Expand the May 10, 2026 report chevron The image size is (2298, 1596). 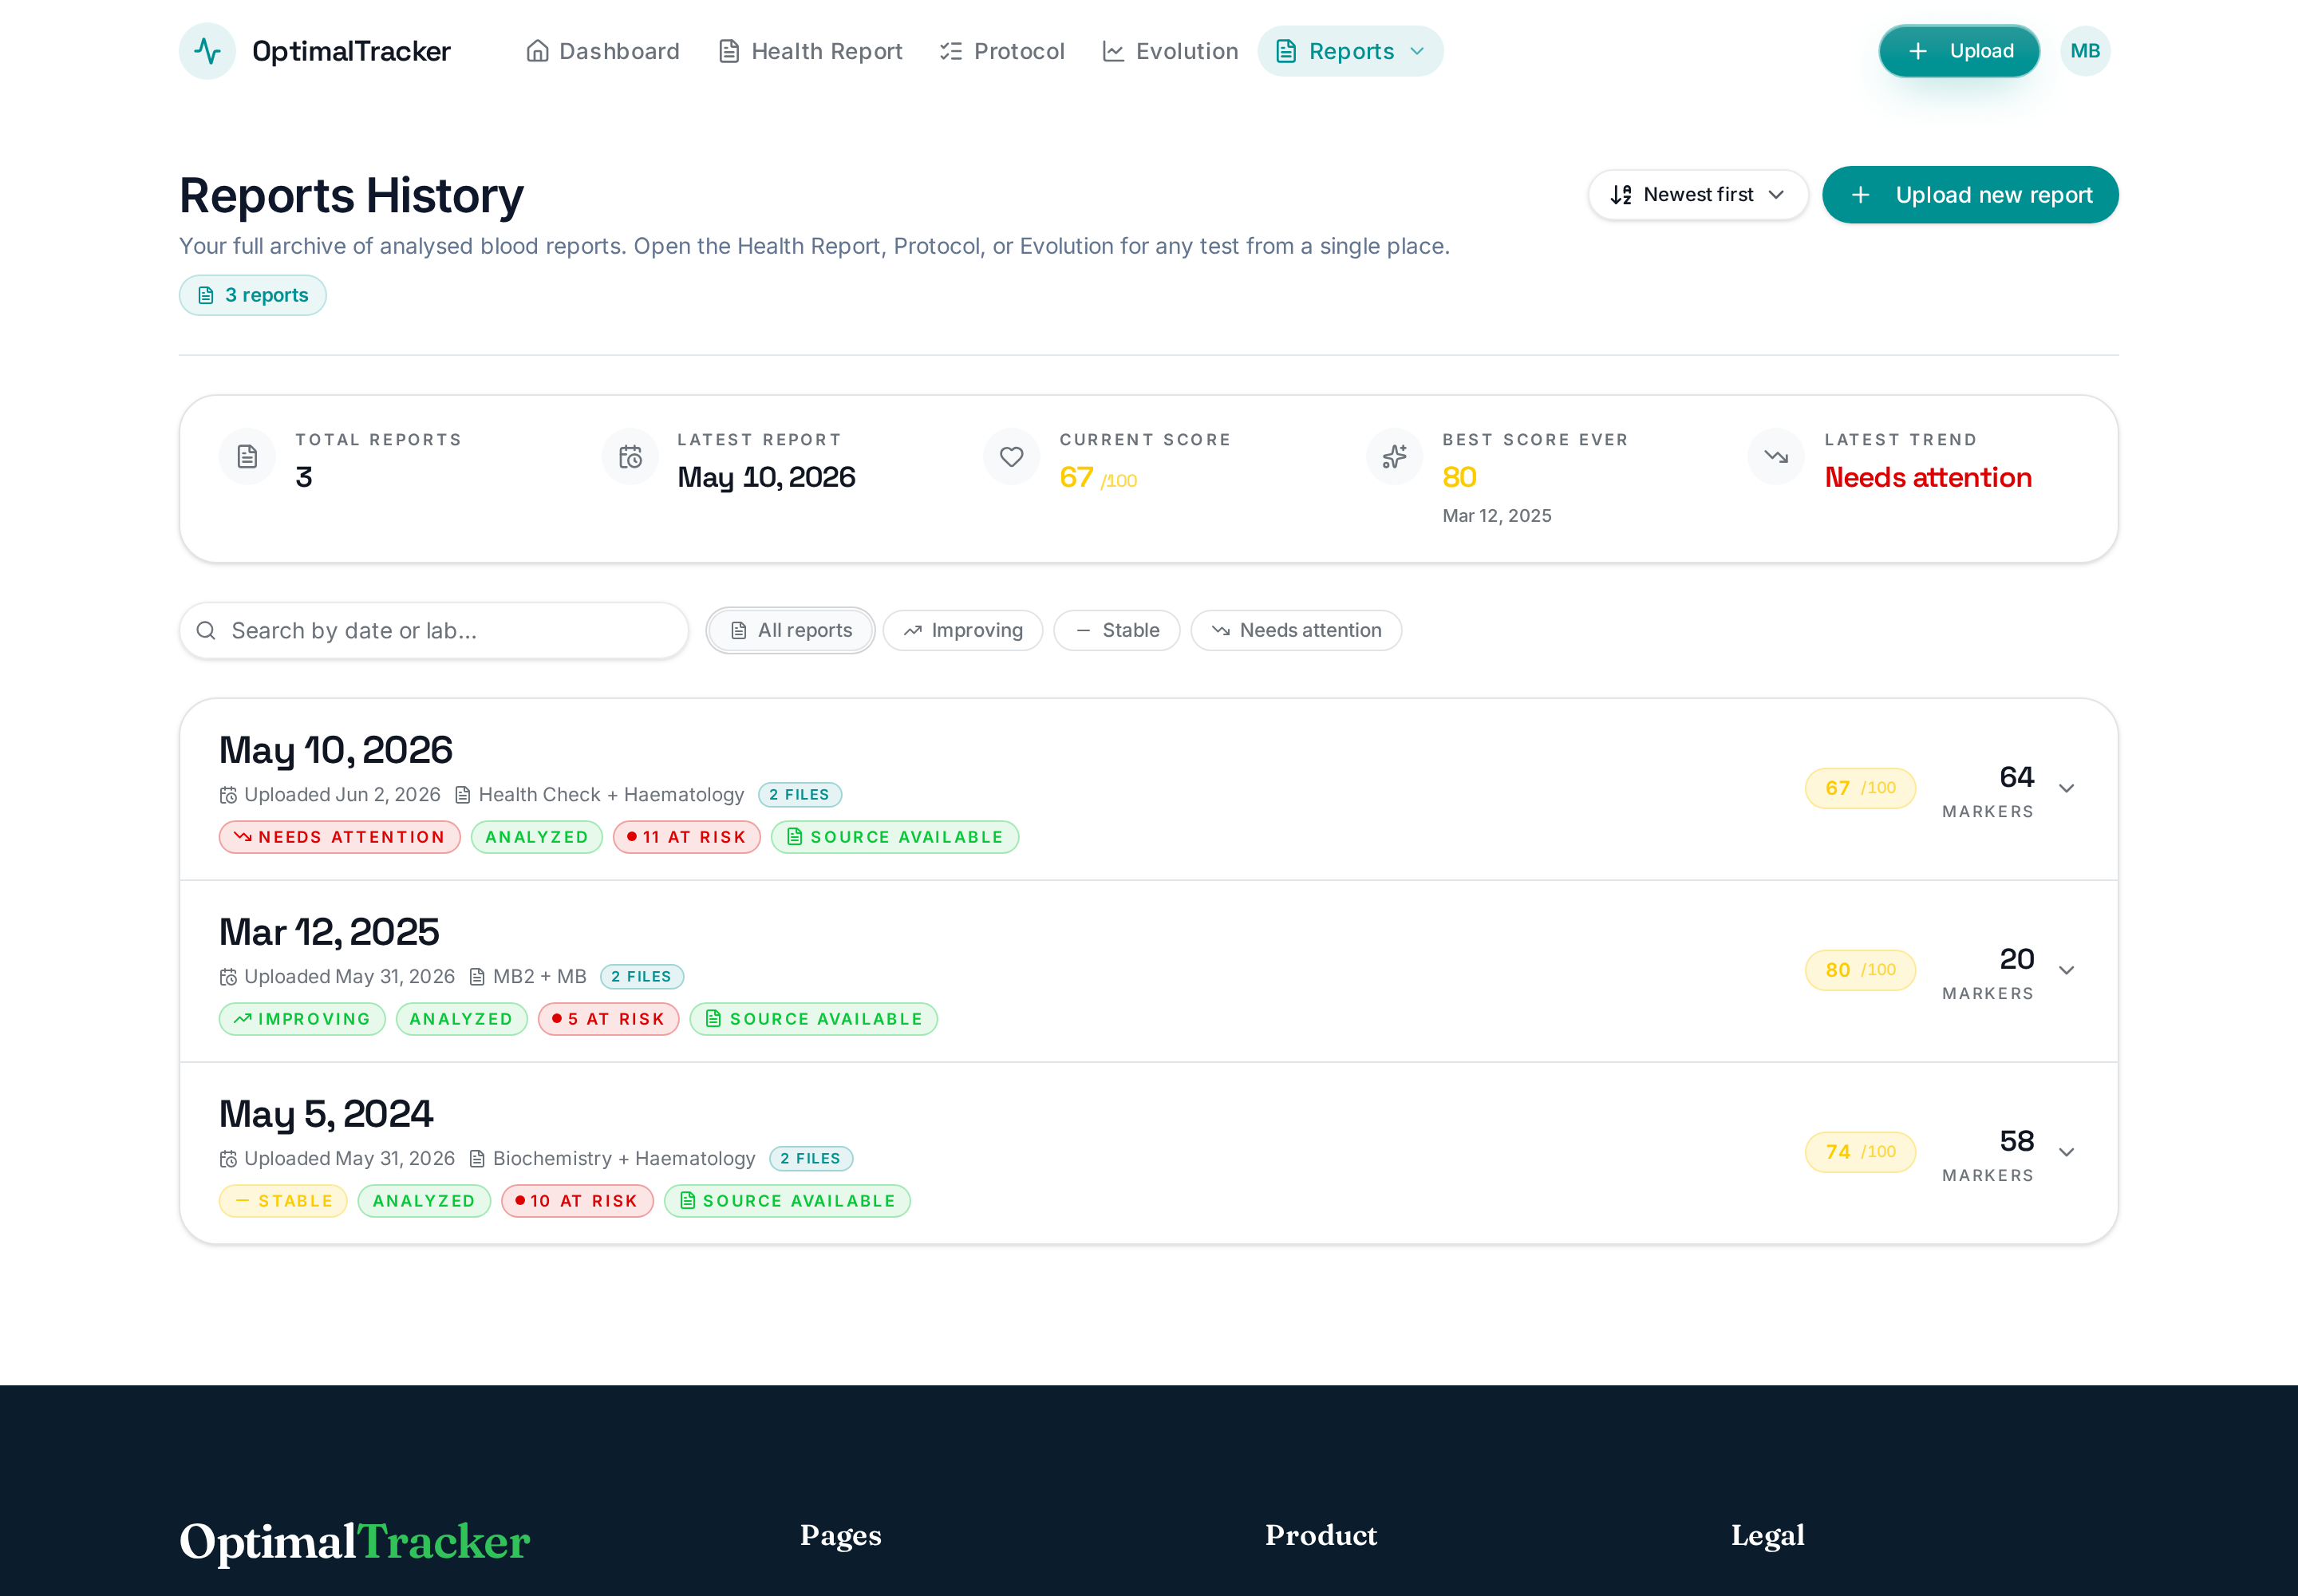[2067, 788]
